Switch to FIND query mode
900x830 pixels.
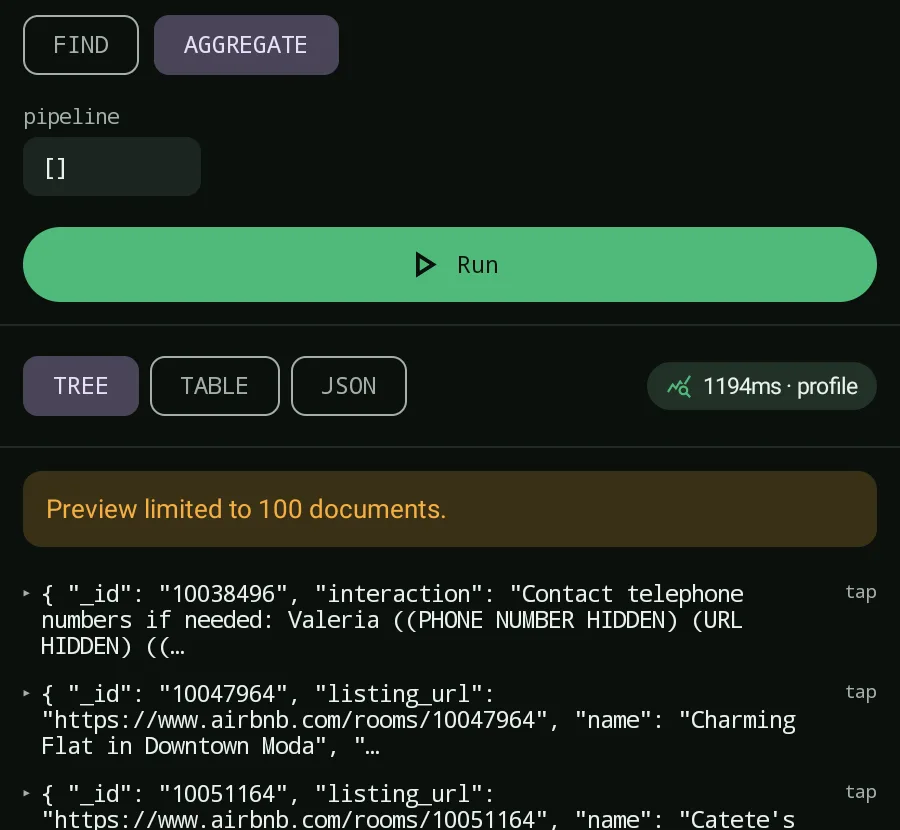pos(81,45)
